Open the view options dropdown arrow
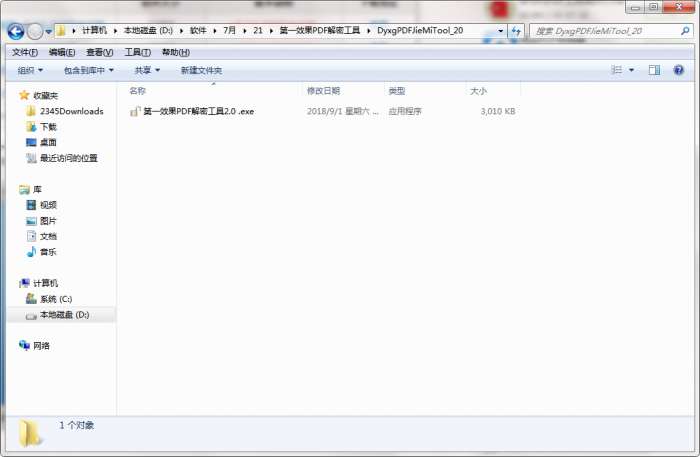The width and height of the screenshot is (700, 457). coord(631,70)
